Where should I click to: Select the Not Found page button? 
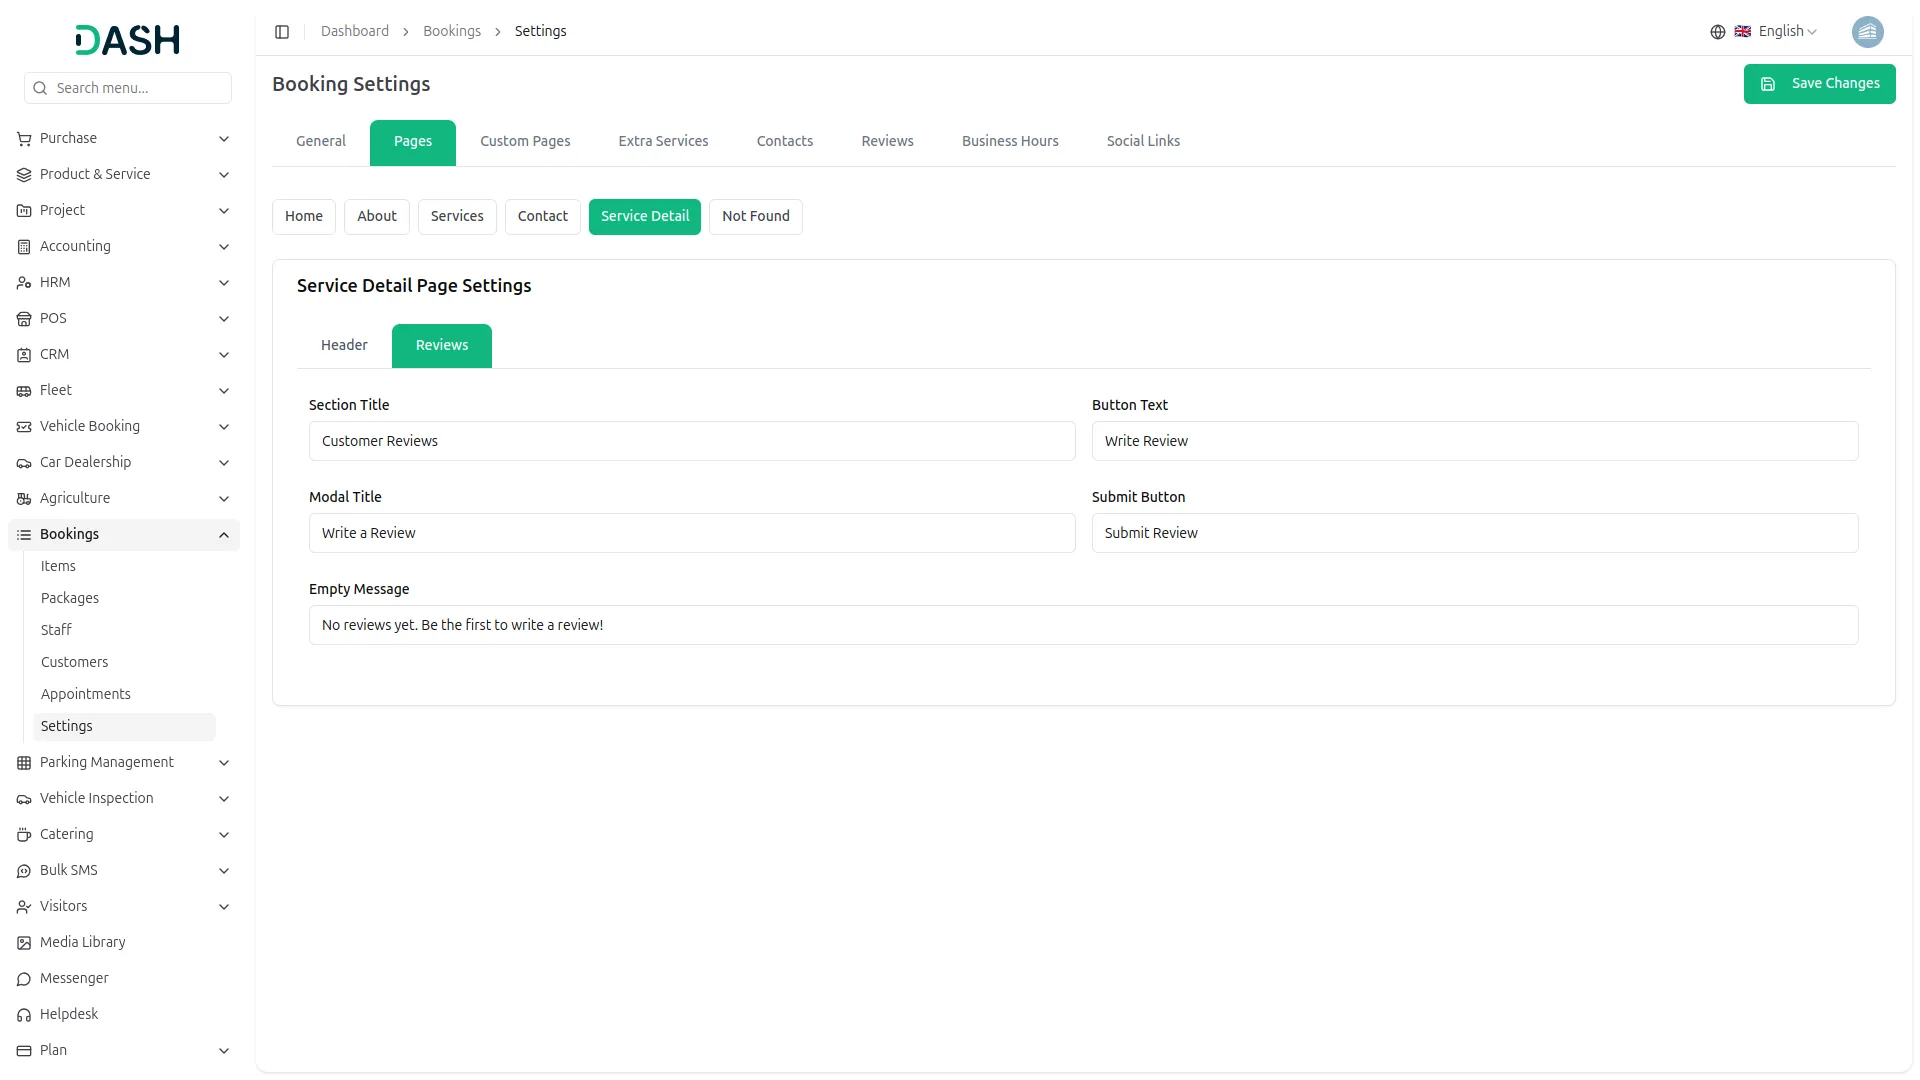(755, 216)
